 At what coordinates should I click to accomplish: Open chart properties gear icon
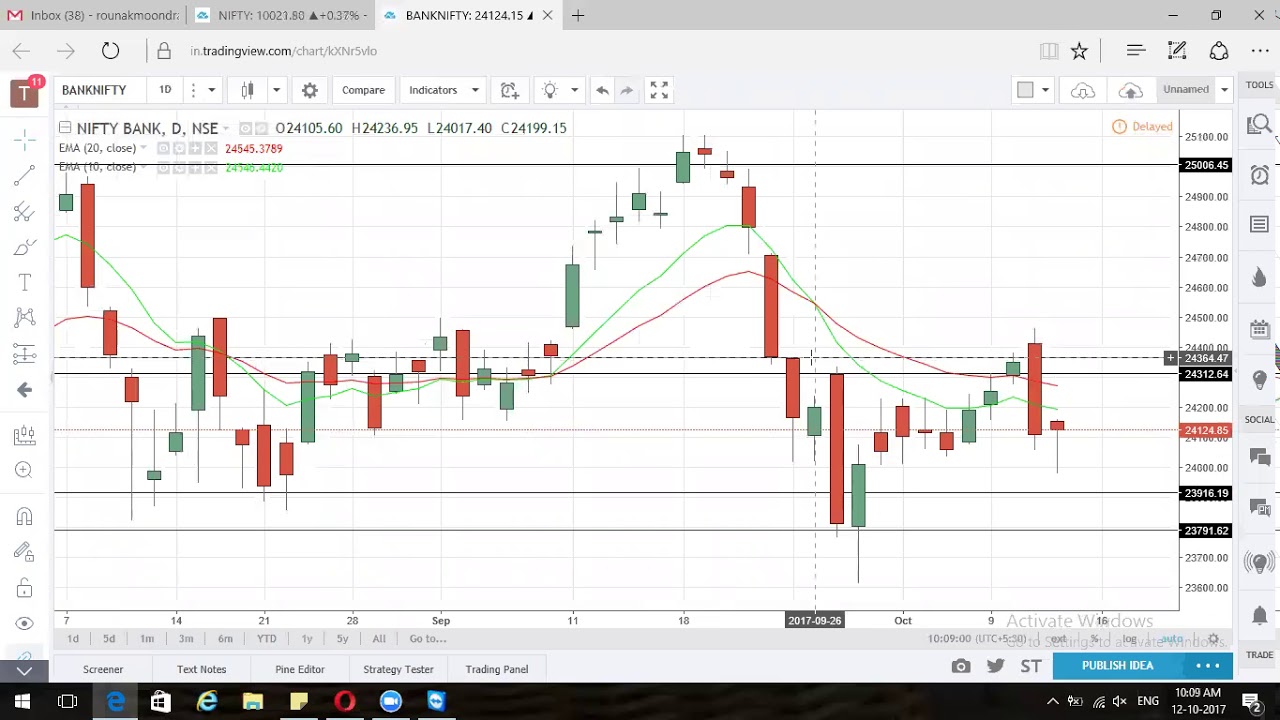[x=310, y=90]
